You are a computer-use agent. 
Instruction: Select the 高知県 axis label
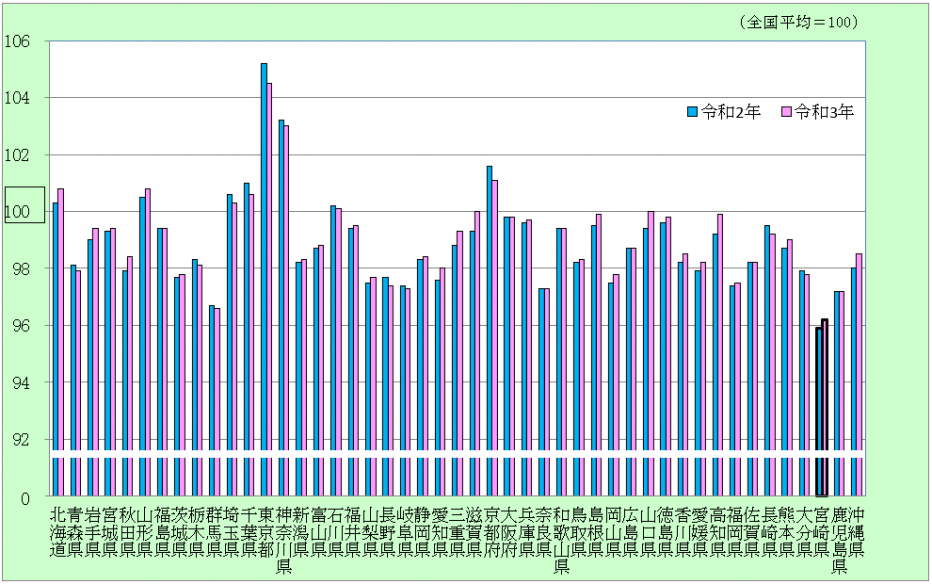click(x=717, y=532)
